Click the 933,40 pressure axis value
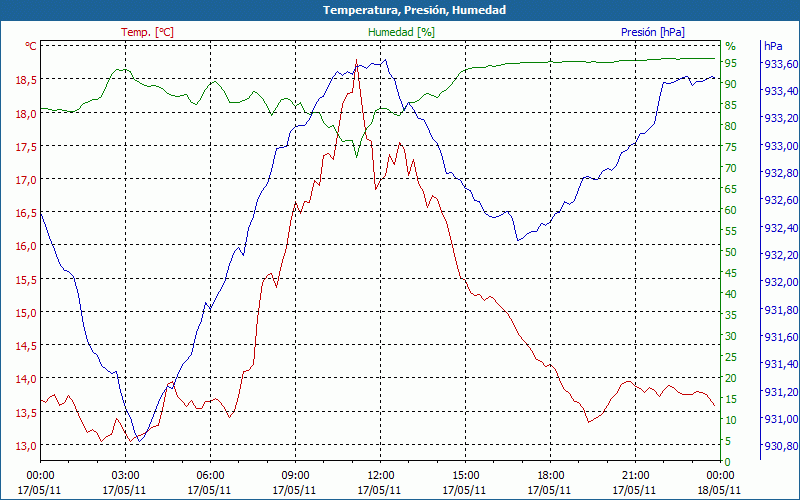800x500 pixels. 780,91
